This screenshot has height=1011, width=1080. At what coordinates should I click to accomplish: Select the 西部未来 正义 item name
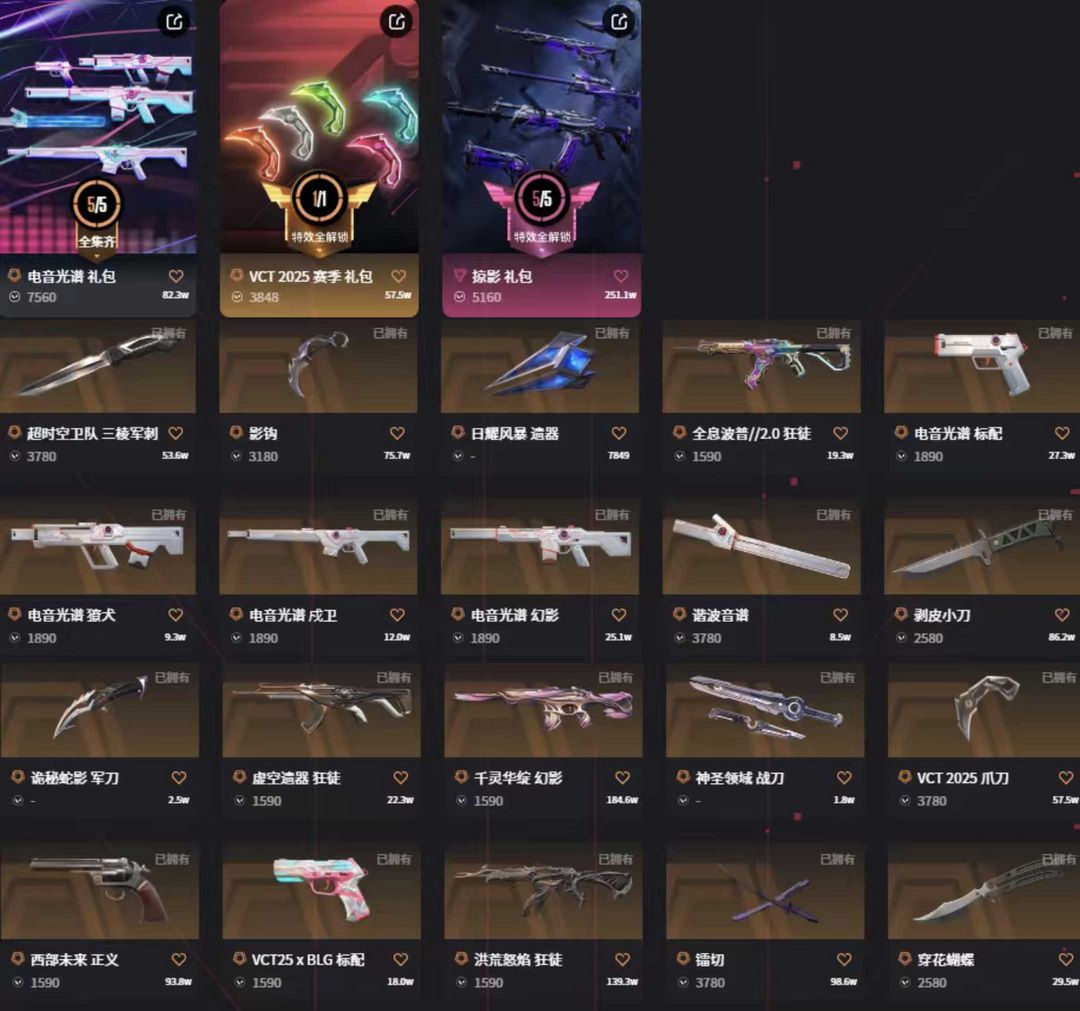(x=74, y=959)
